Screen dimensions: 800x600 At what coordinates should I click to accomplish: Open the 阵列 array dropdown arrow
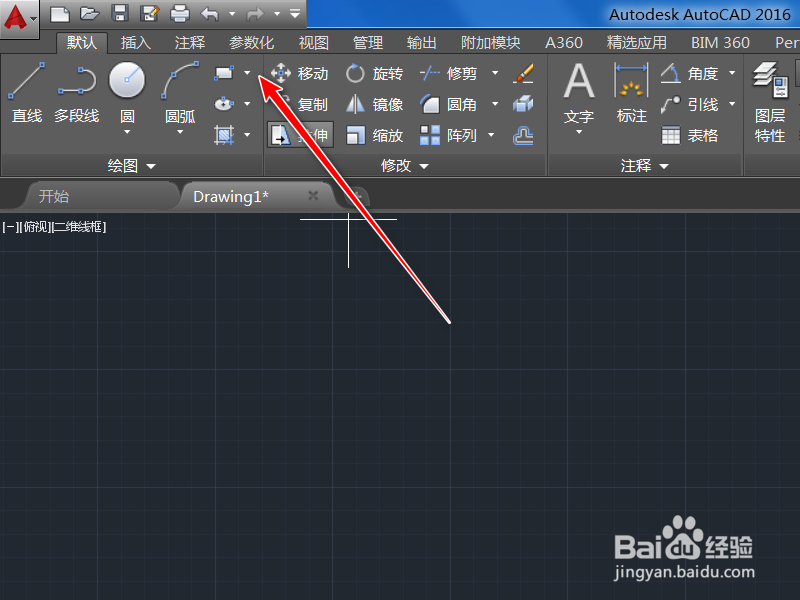(491, 135)
